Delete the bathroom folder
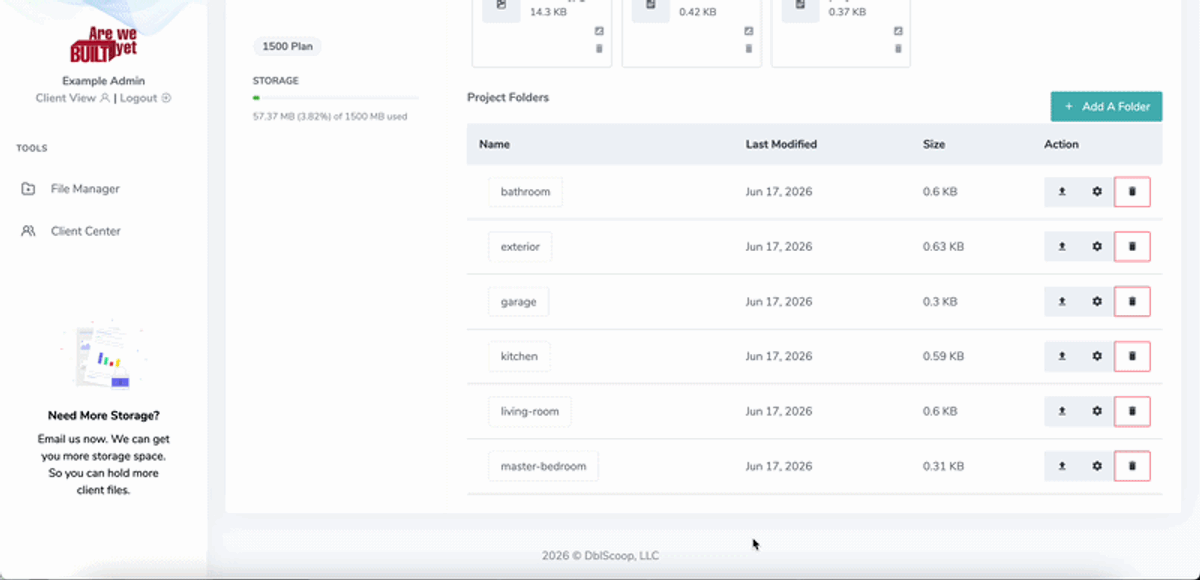Screen dimensions: 1200x580 [x=1132, y=192]
